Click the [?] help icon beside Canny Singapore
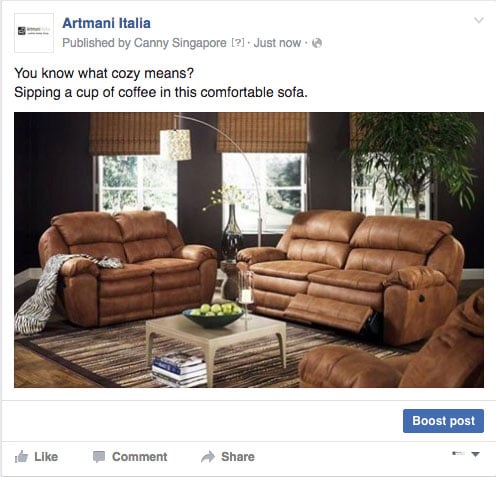Screen dimensions: 496x477 tap(238, 43)
